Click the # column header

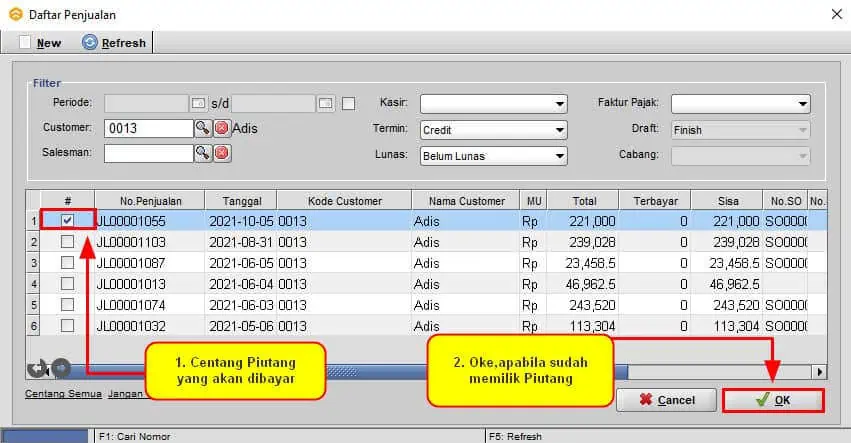tap(67, 201)
